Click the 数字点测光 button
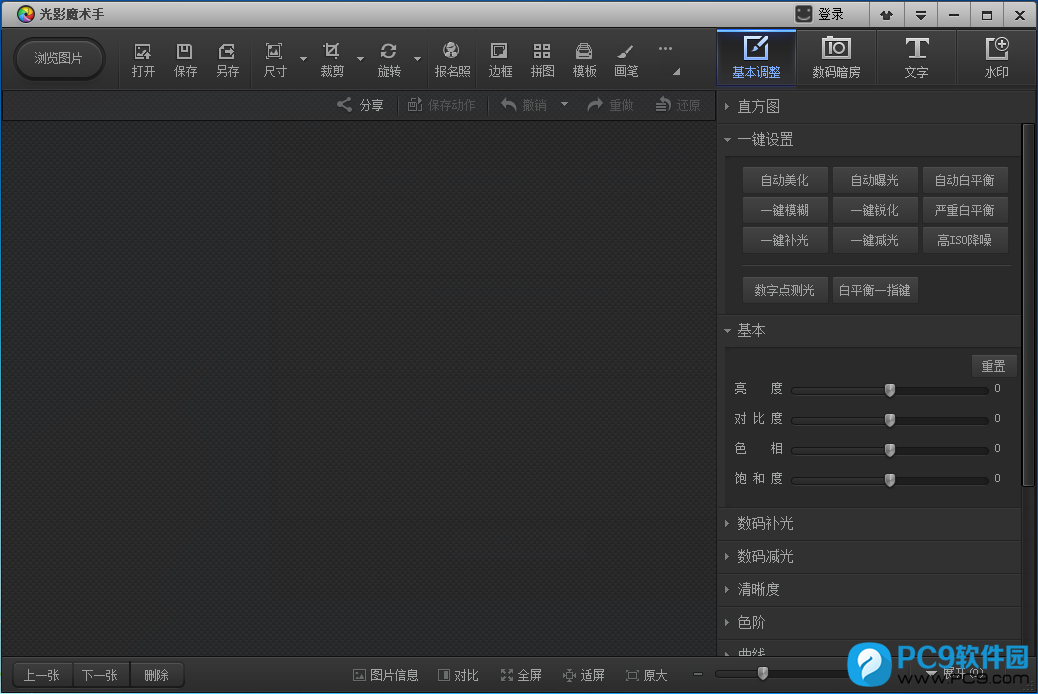The width and height of the screenshot is (1038, 694). coord(784,290)
